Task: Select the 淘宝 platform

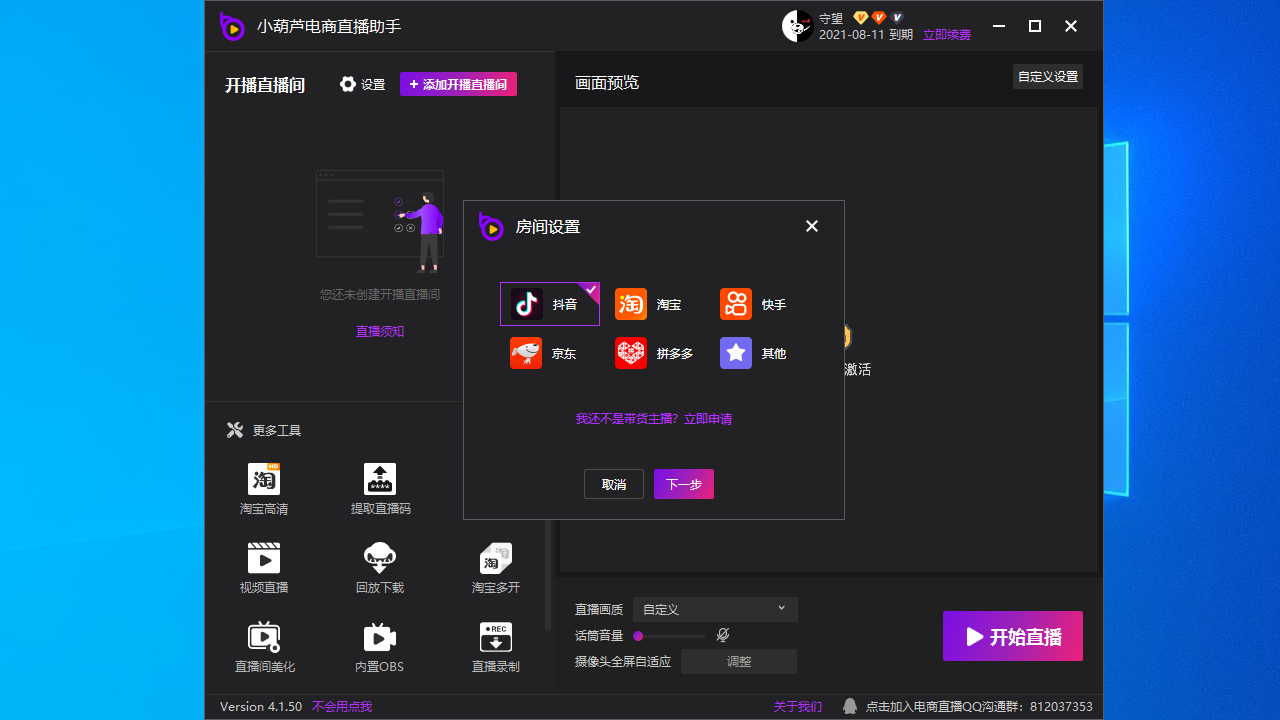Action: 652,304
